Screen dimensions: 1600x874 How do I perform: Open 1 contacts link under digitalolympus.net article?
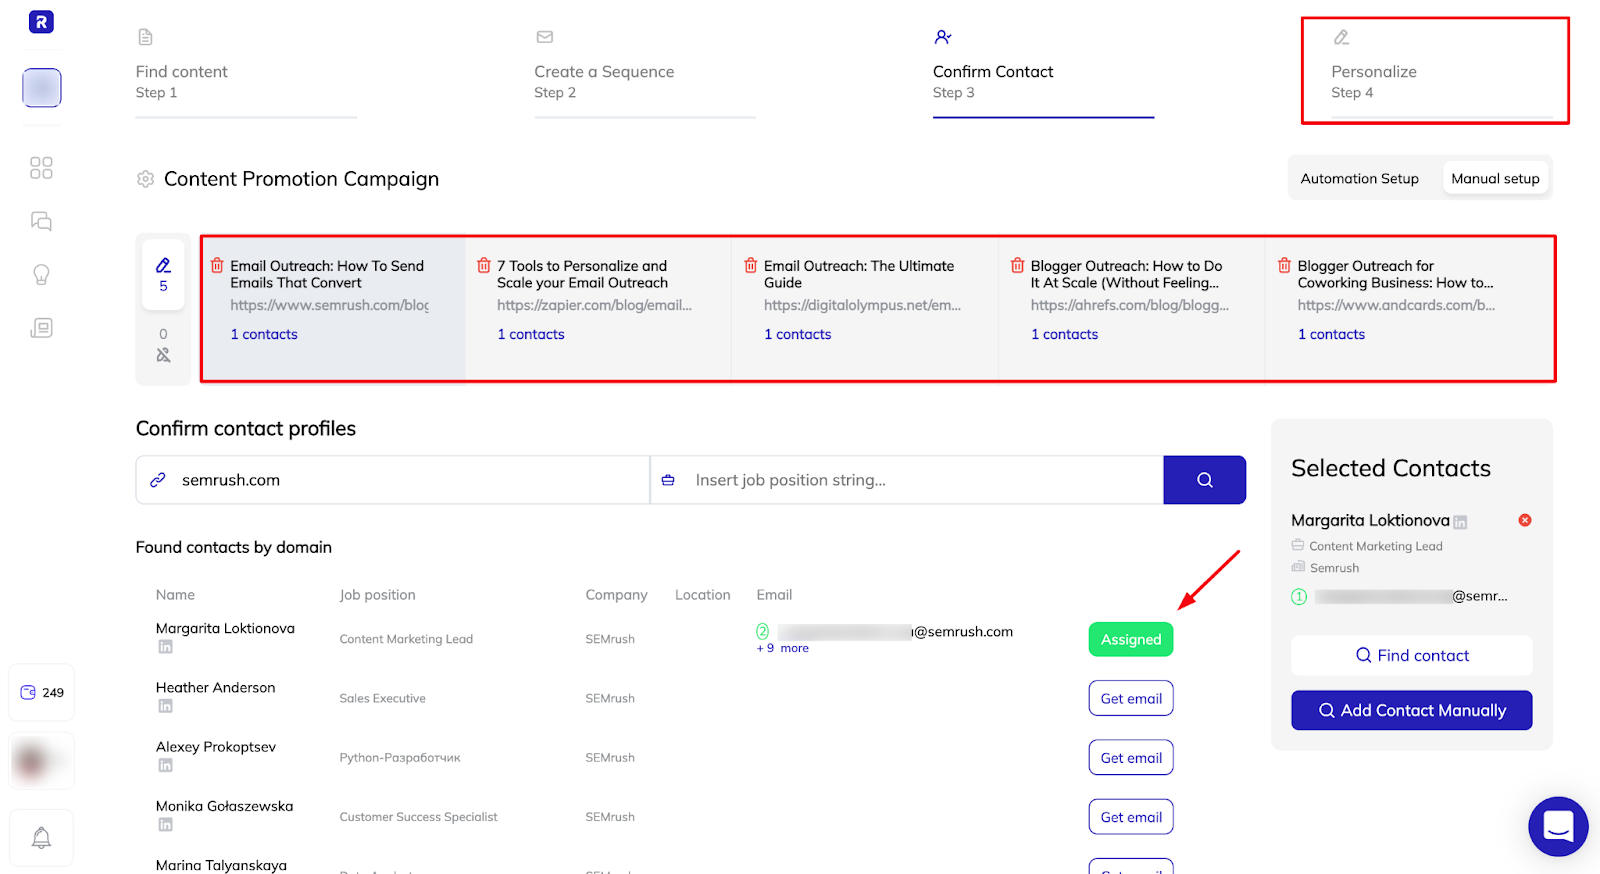798,334
